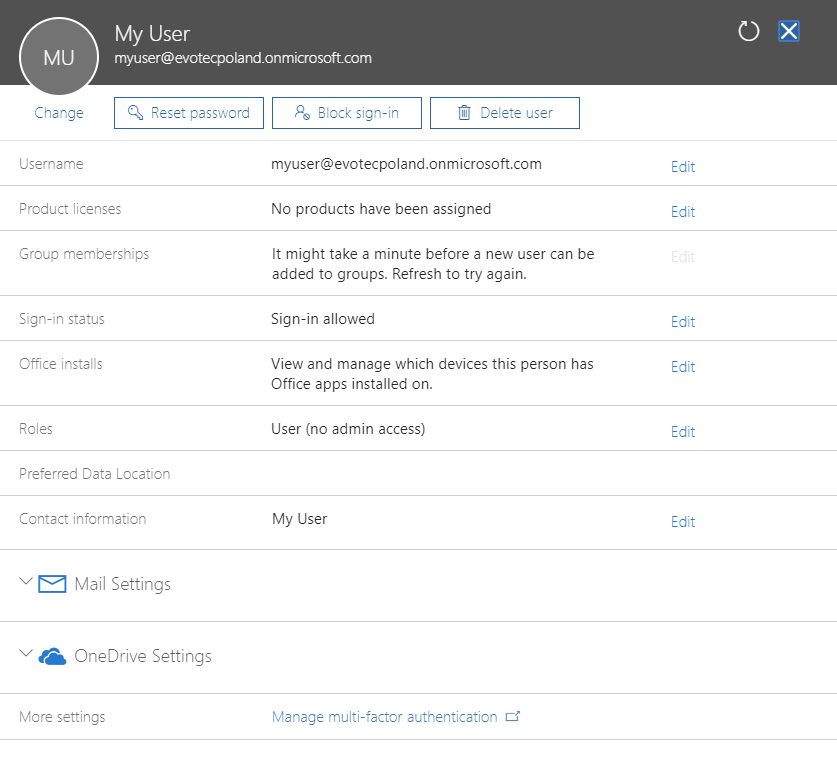Click the OneDrive cloud icon

click(52, 657)
